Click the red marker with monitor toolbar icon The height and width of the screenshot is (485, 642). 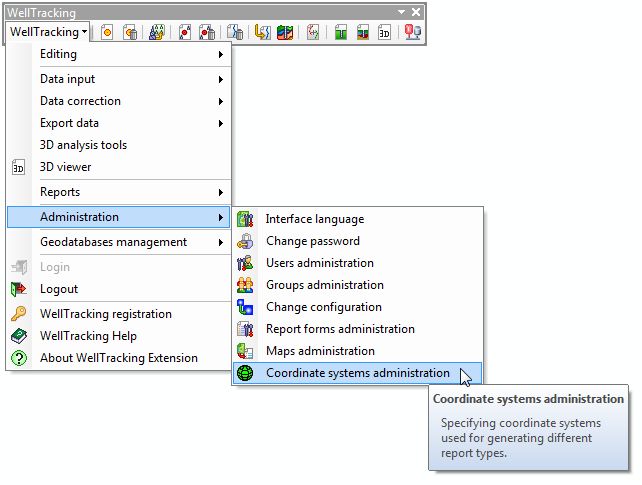coord(412,32)
